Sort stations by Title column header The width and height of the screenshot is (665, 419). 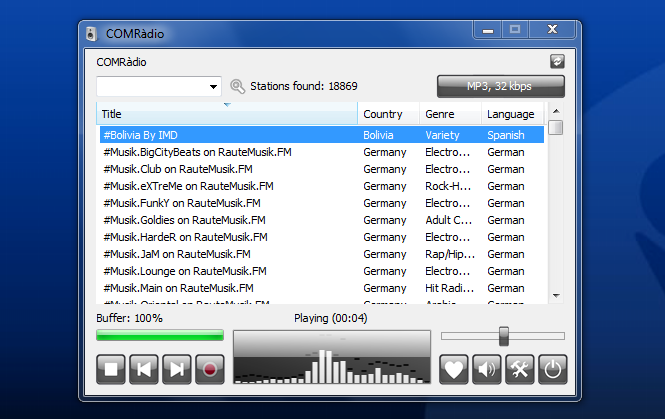coord(226,114)
